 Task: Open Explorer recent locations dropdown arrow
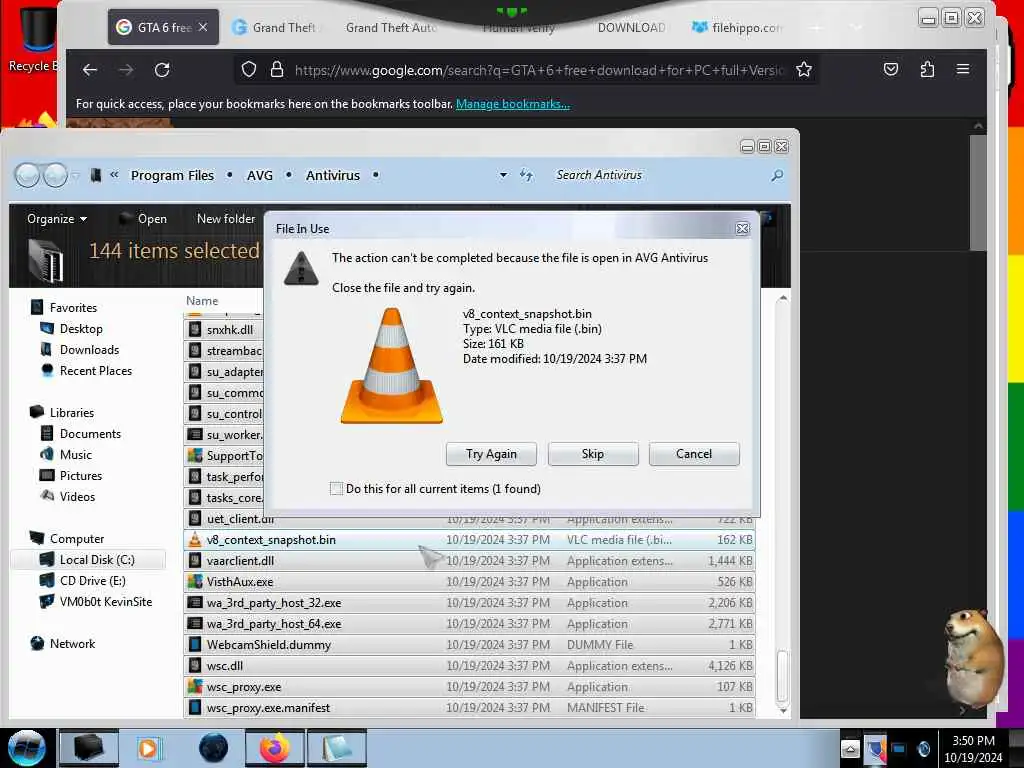point(76,176)
